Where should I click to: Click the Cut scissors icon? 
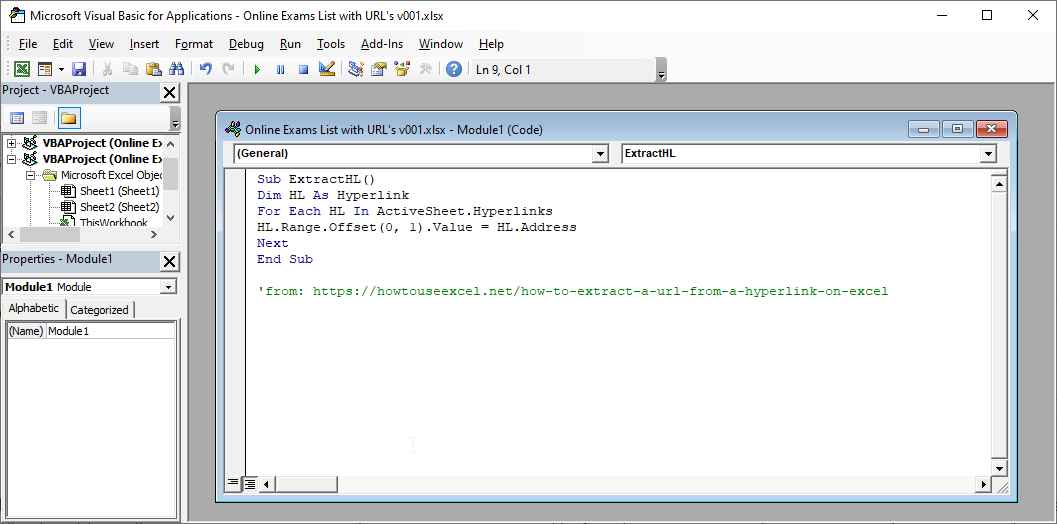107,69
